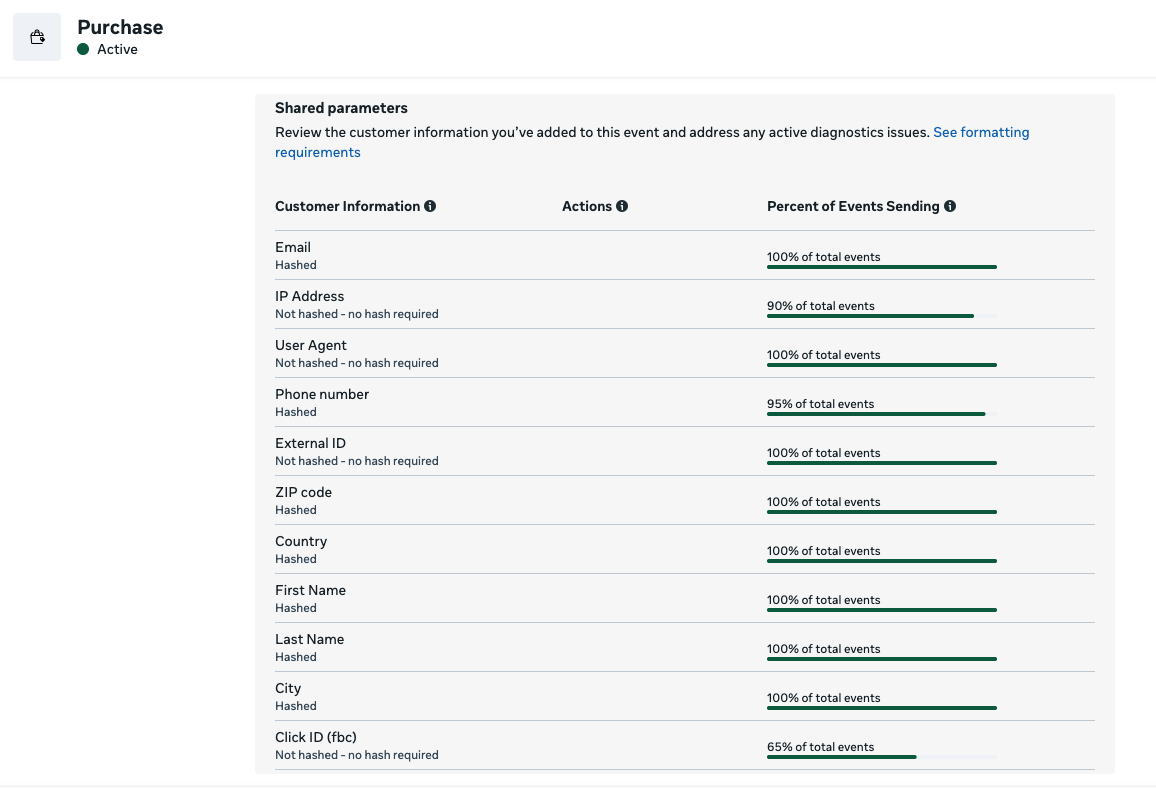Click the Purchase event shopping bag icon
Viewport: 1156px width, 789px height.
click(37, 38)
